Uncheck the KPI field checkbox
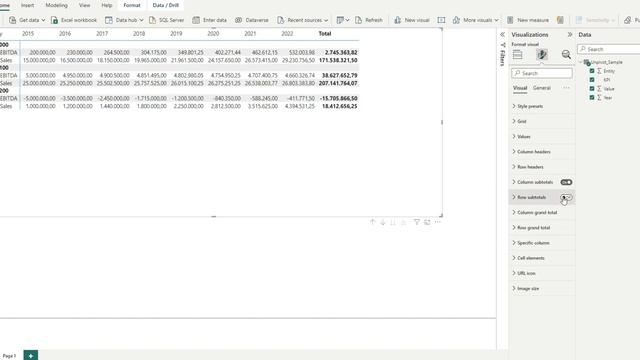Screen dimensions: 640x360 [592, 80]
